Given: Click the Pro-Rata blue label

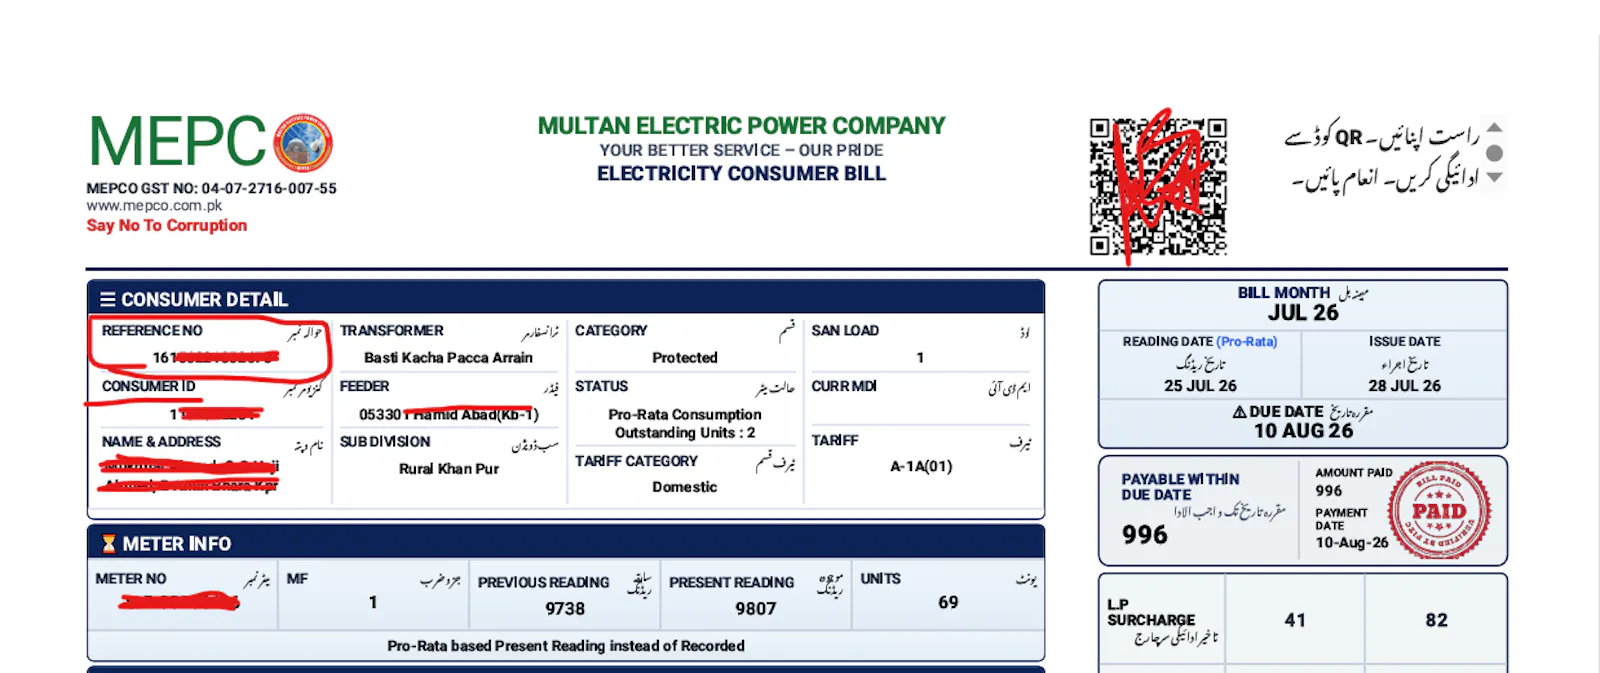Looking at the screenshot, I should point(1247,342).
